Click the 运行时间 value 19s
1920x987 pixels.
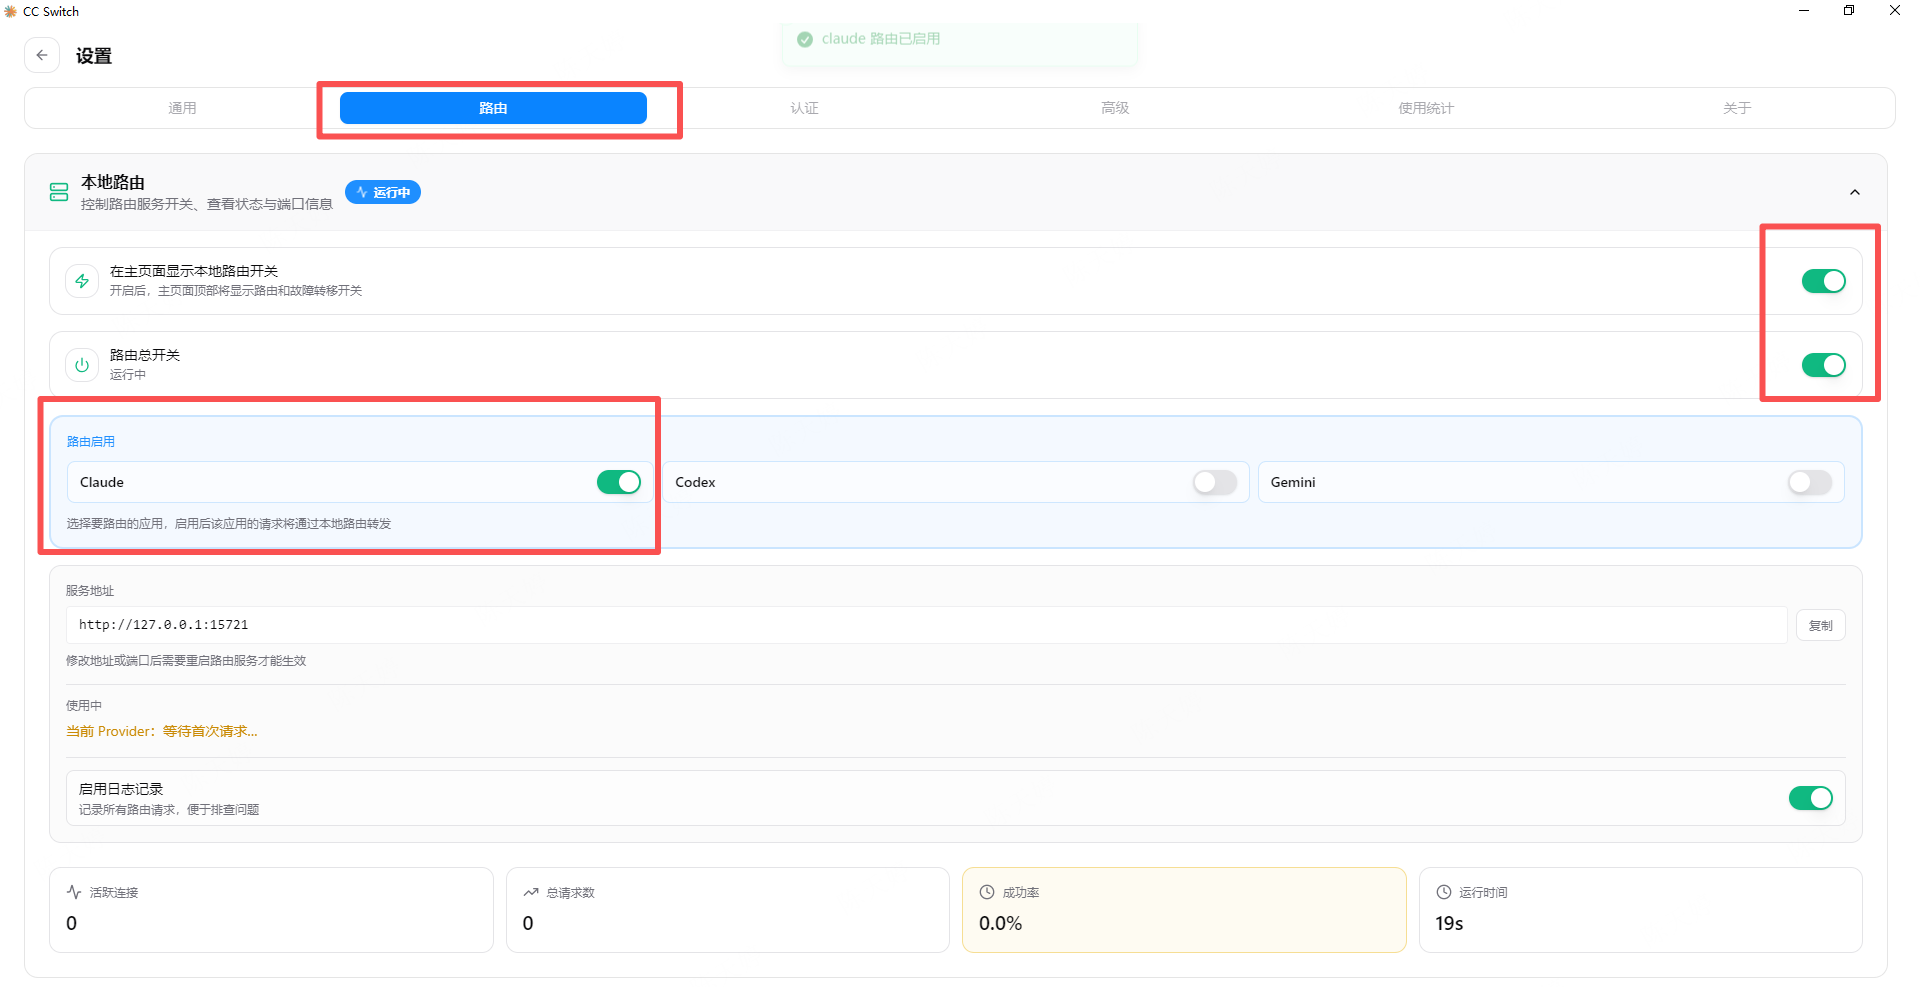[1449, 923]
